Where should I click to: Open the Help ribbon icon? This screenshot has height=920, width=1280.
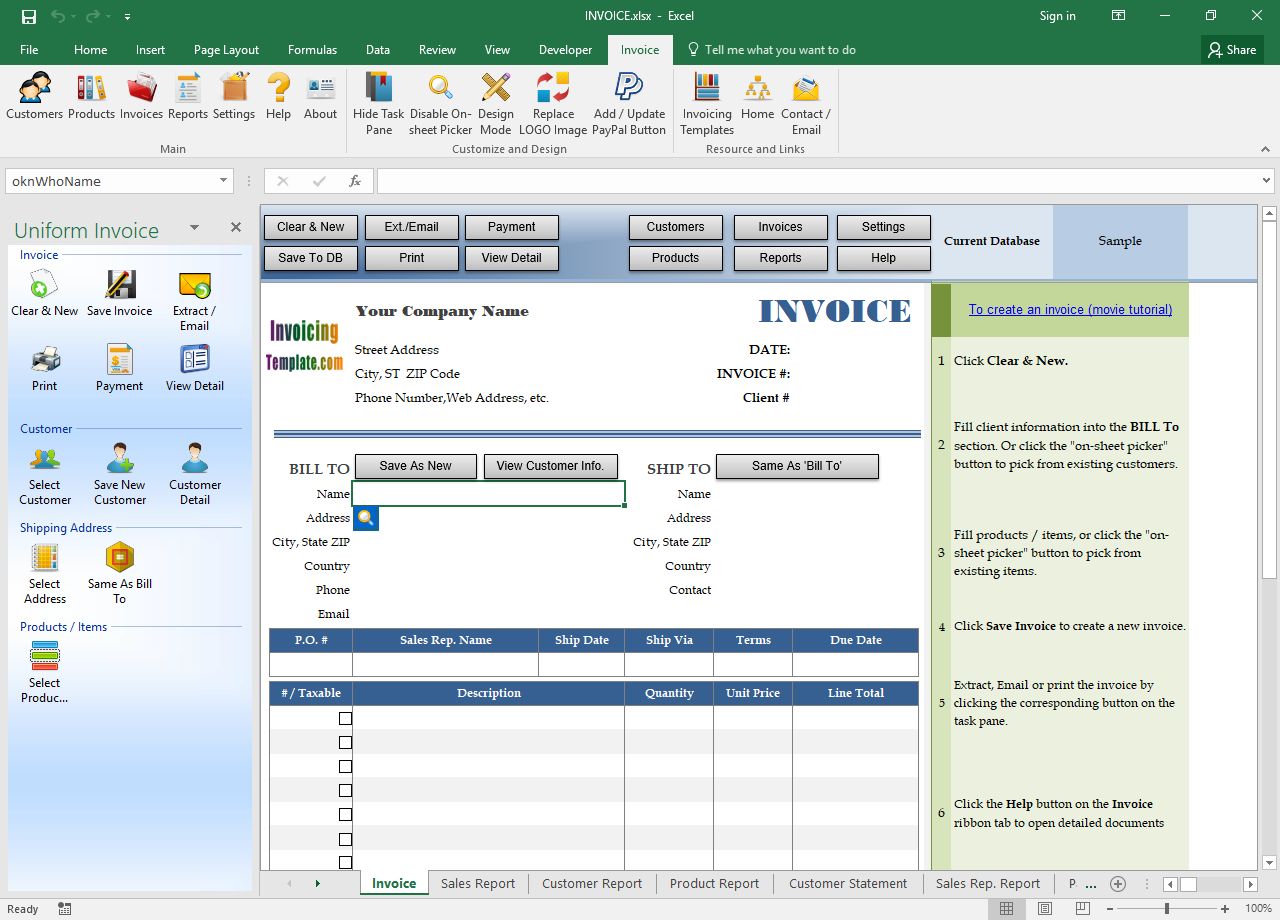(x=278, y=97)
